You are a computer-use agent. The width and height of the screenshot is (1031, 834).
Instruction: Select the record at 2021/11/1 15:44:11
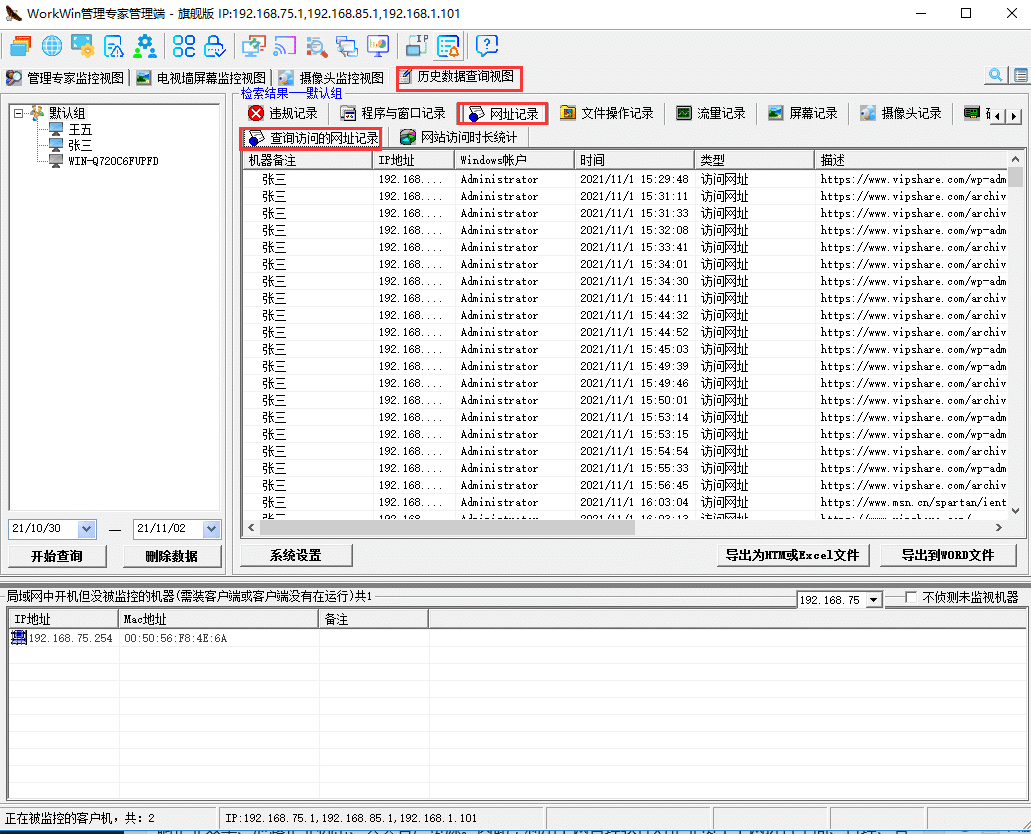(x=625, y=299)
